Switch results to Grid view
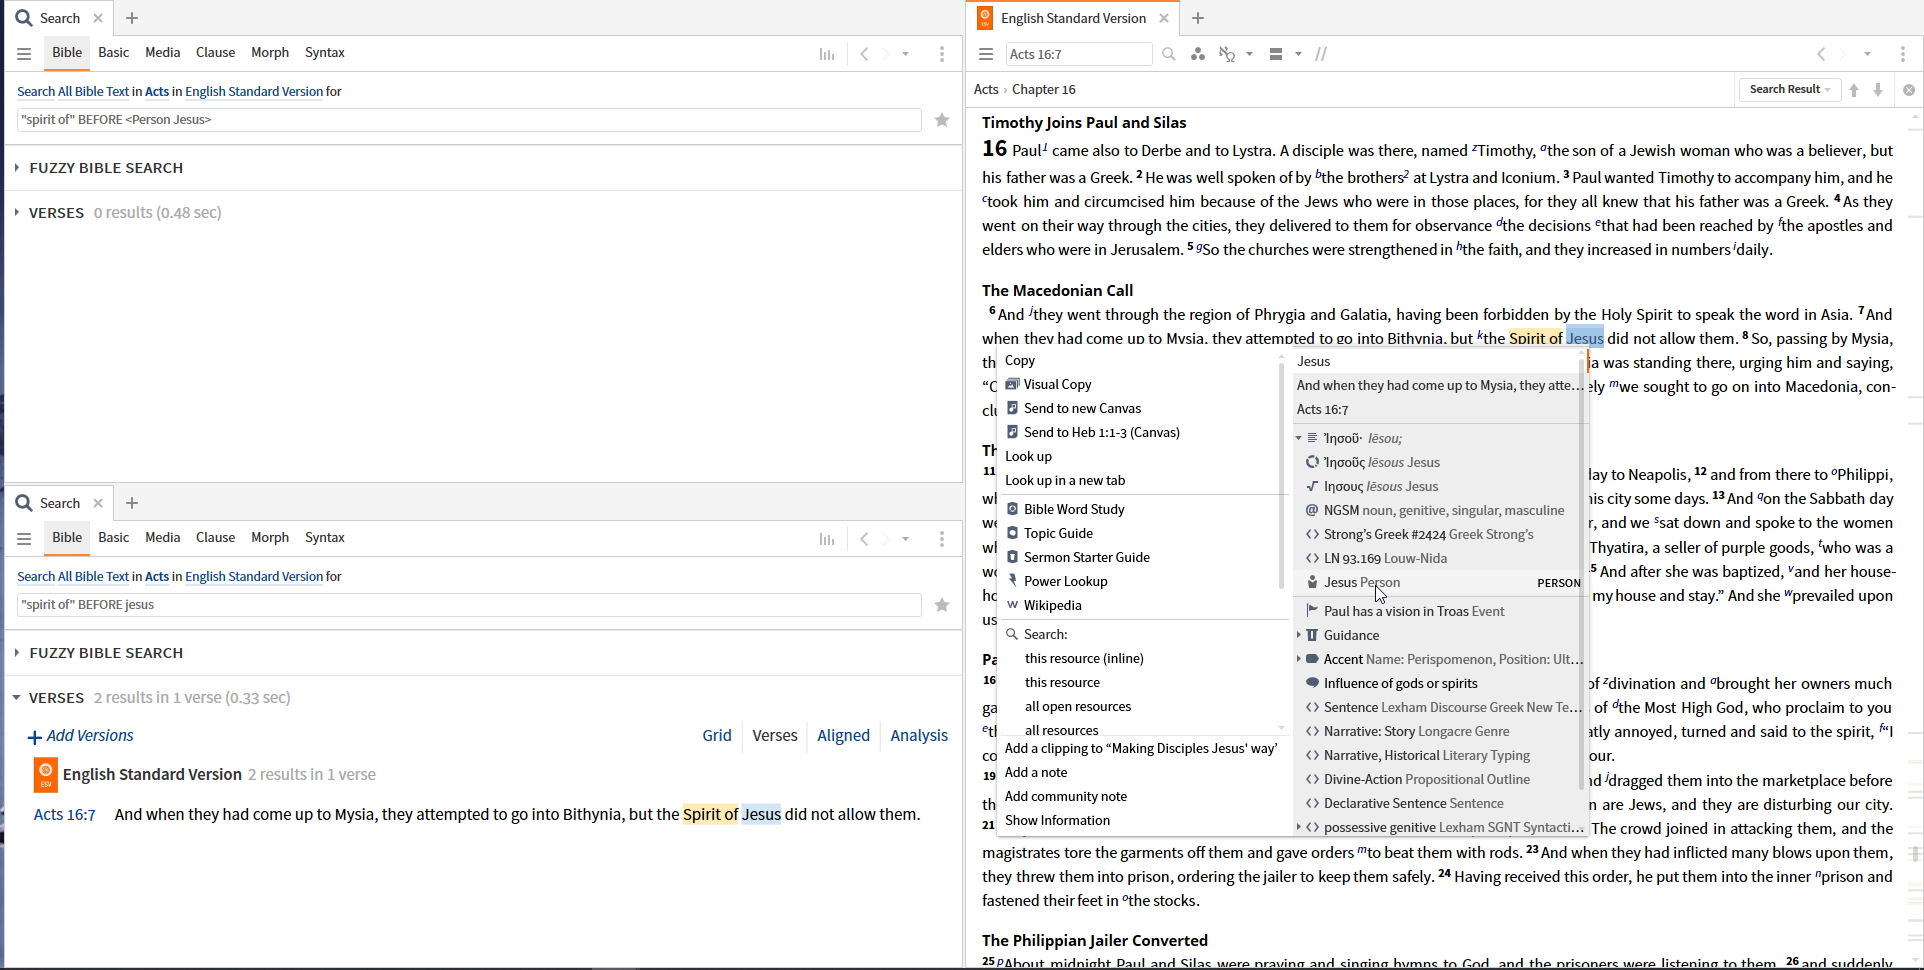 click(717, 736)
